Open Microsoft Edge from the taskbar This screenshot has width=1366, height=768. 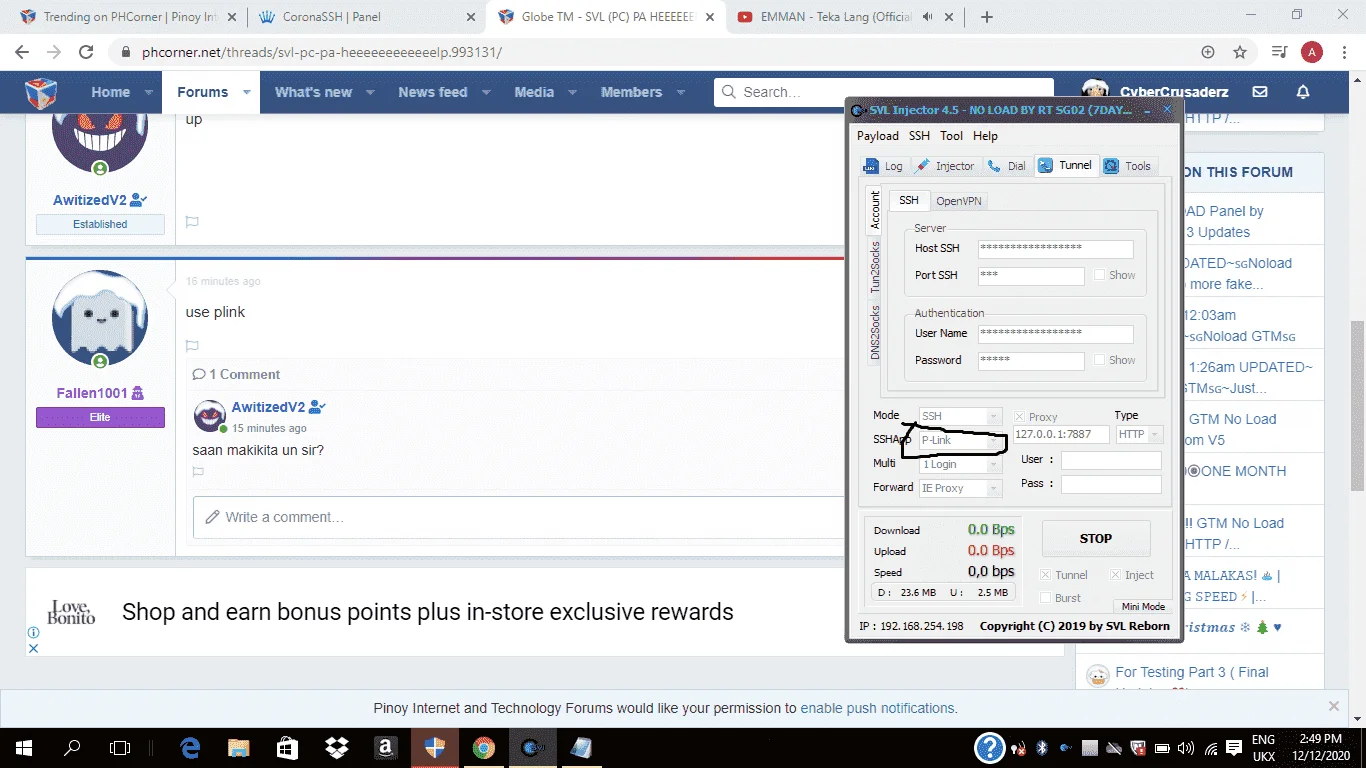(x=189, y=747)
